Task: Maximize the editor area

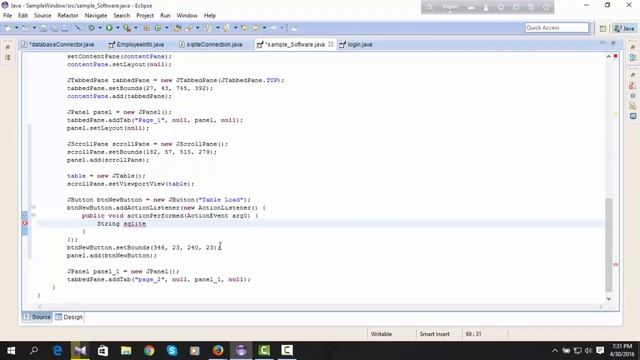Action: [x=613, y=43]
